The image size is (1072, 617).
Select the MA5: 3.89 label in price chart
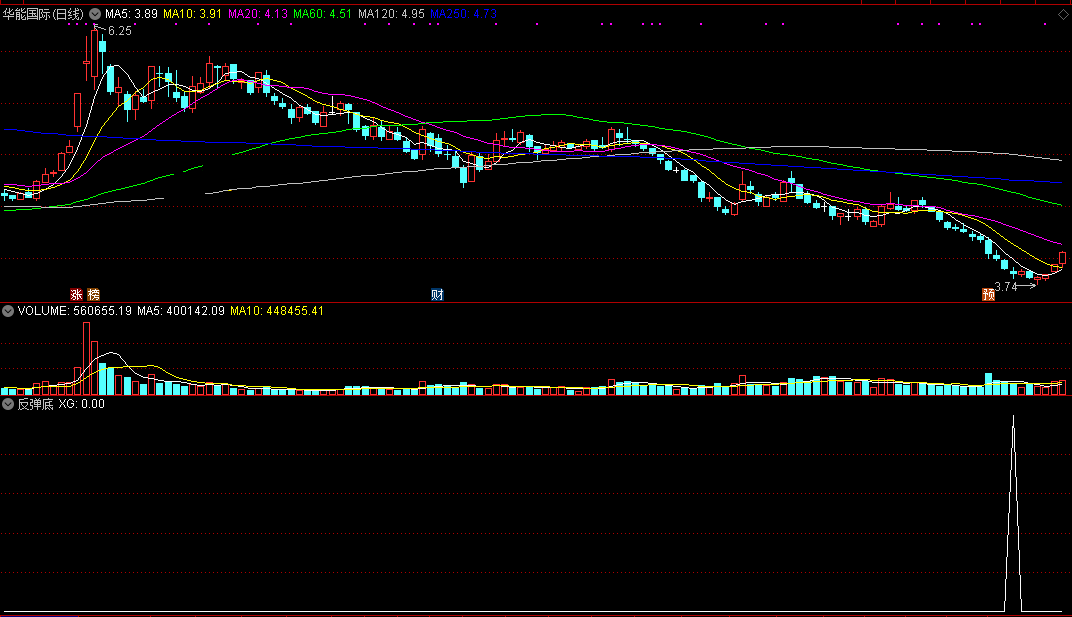131,14
